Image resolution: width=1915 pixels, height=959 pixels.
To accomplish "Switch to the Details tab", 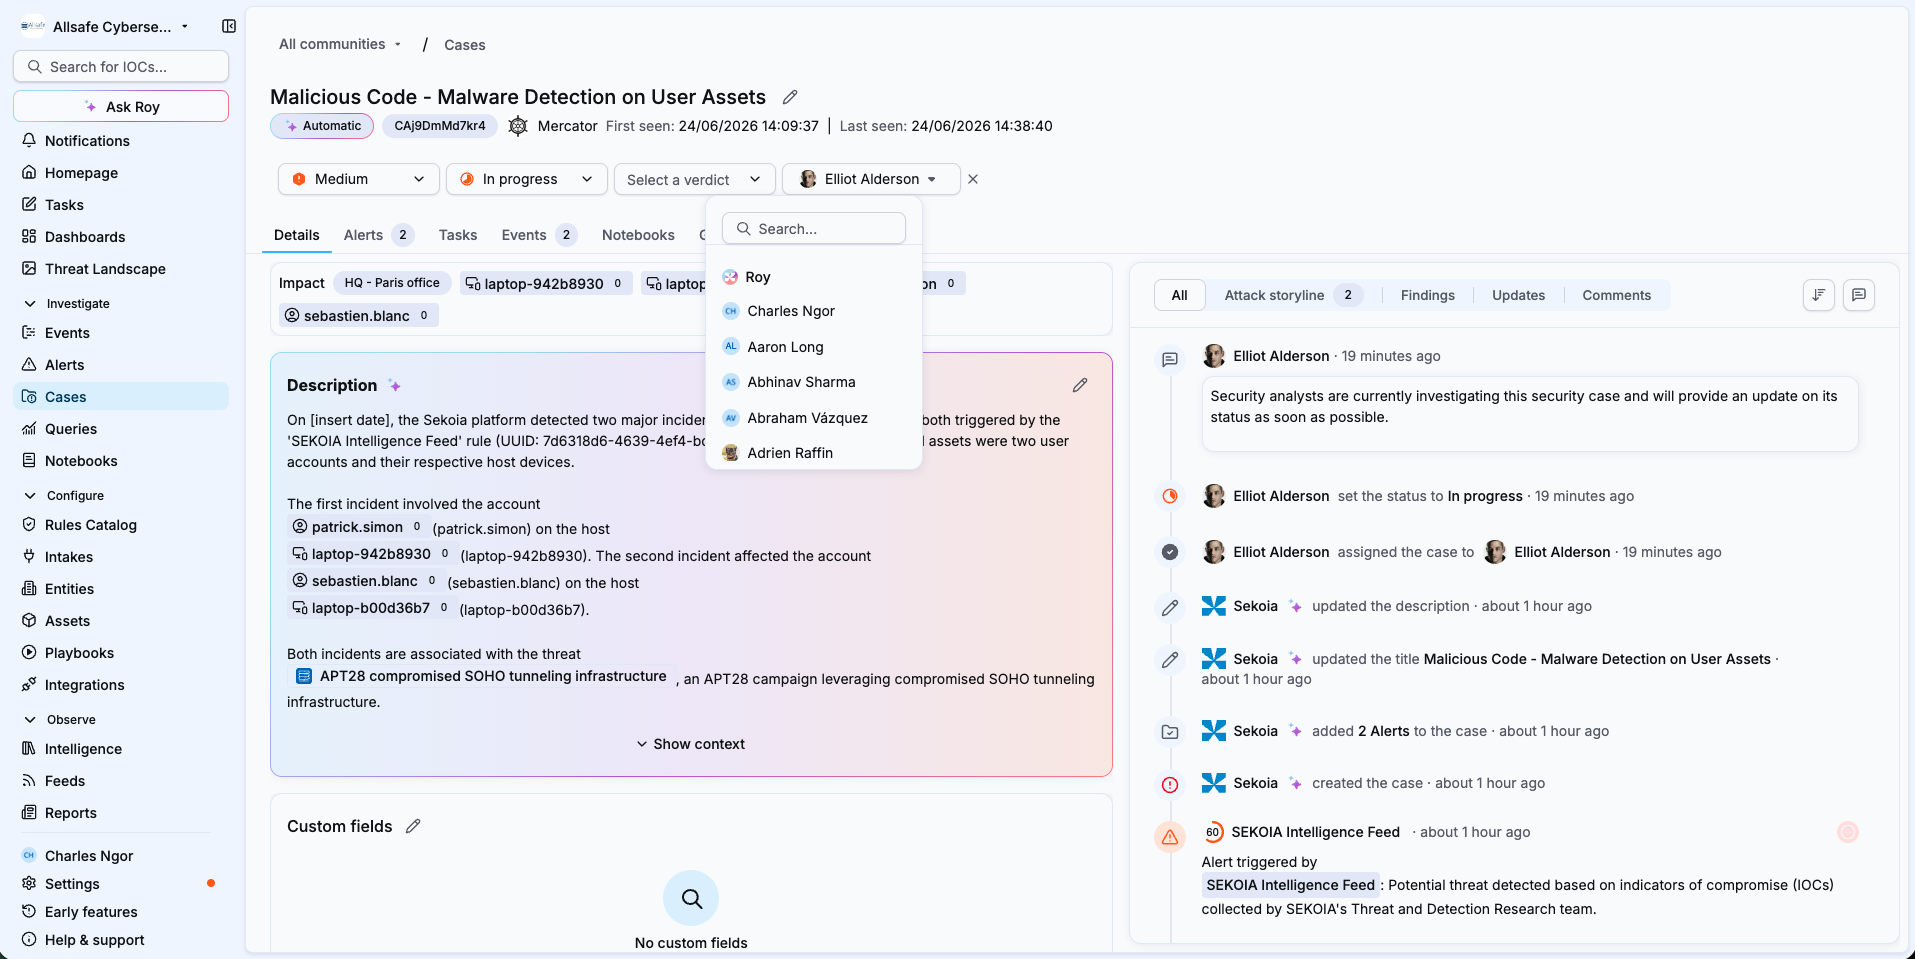I will 297,235.
